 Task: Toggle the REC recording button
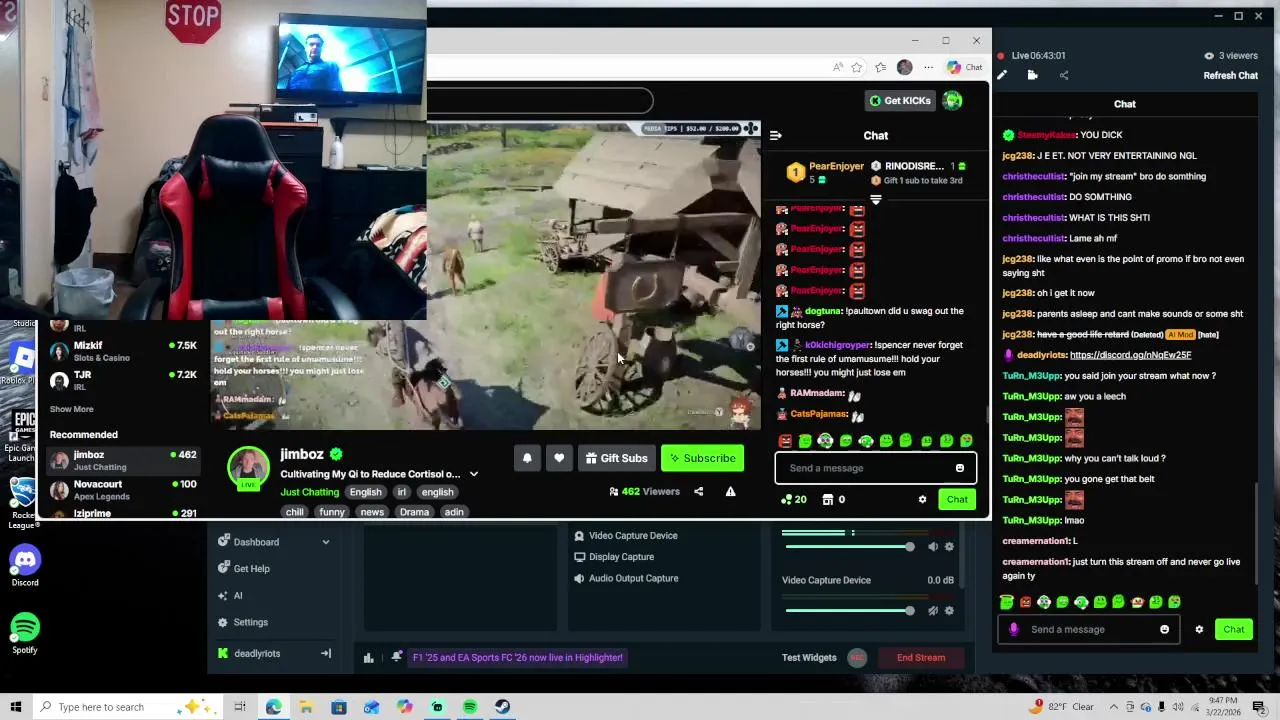coord(857,657)
